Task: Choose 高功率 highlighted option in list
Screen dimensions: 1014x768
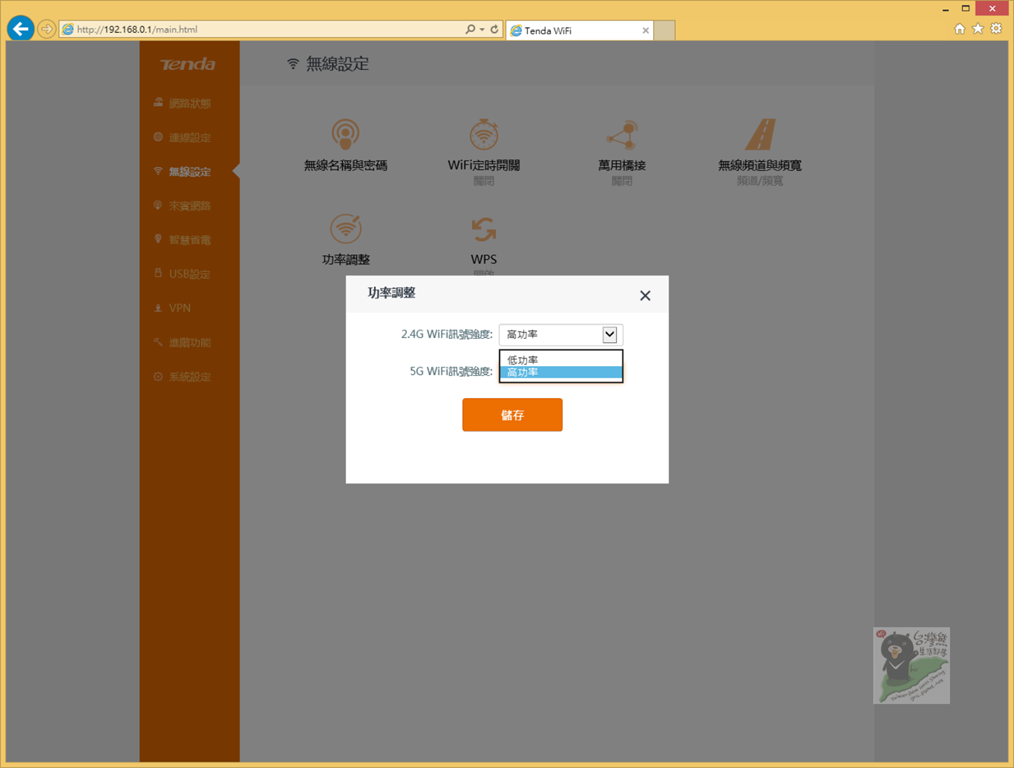Action: pos(561,372)
